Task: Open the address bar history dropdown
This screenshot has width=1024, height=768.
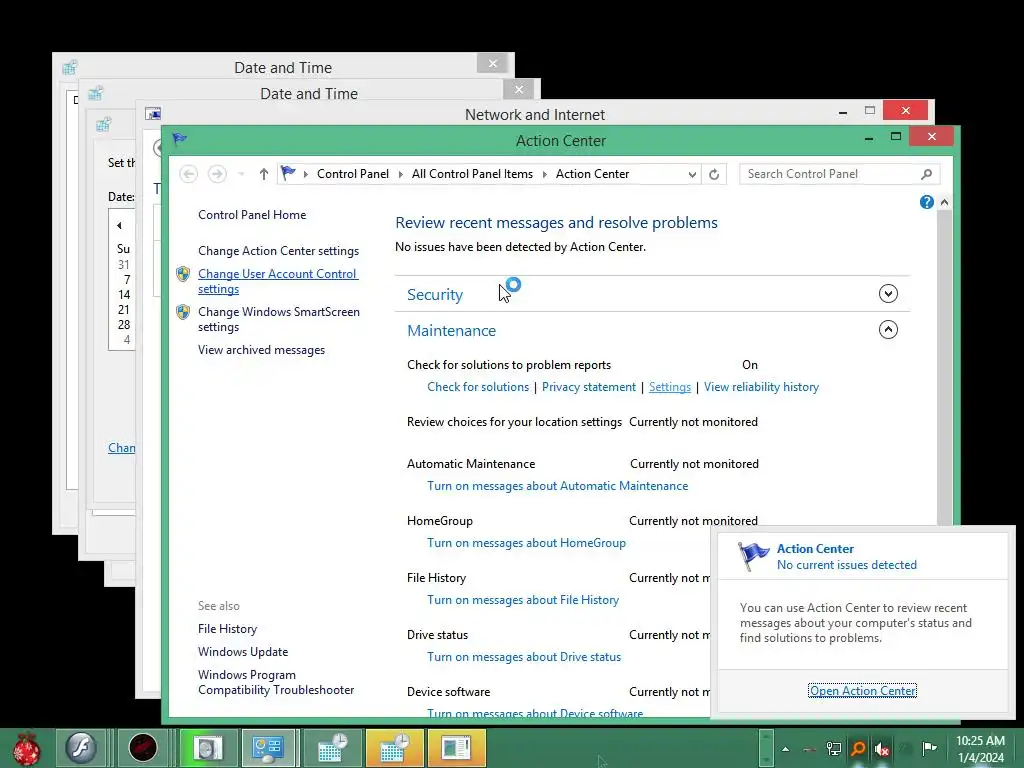Action: tap(692, 174)
